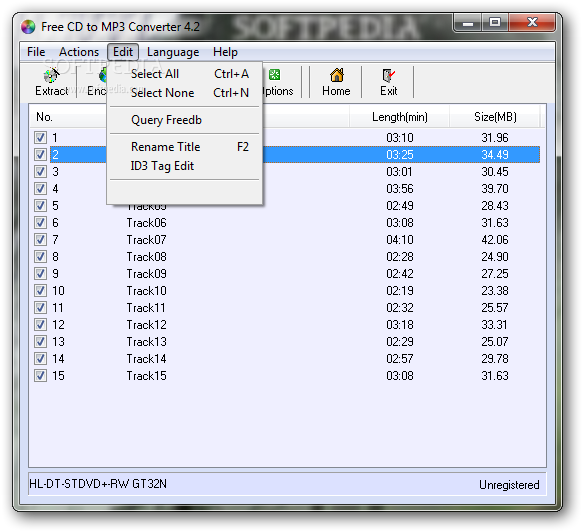Click the Exit door icon
The width and height of the screenshot is (583, 532).
(389, 75)
